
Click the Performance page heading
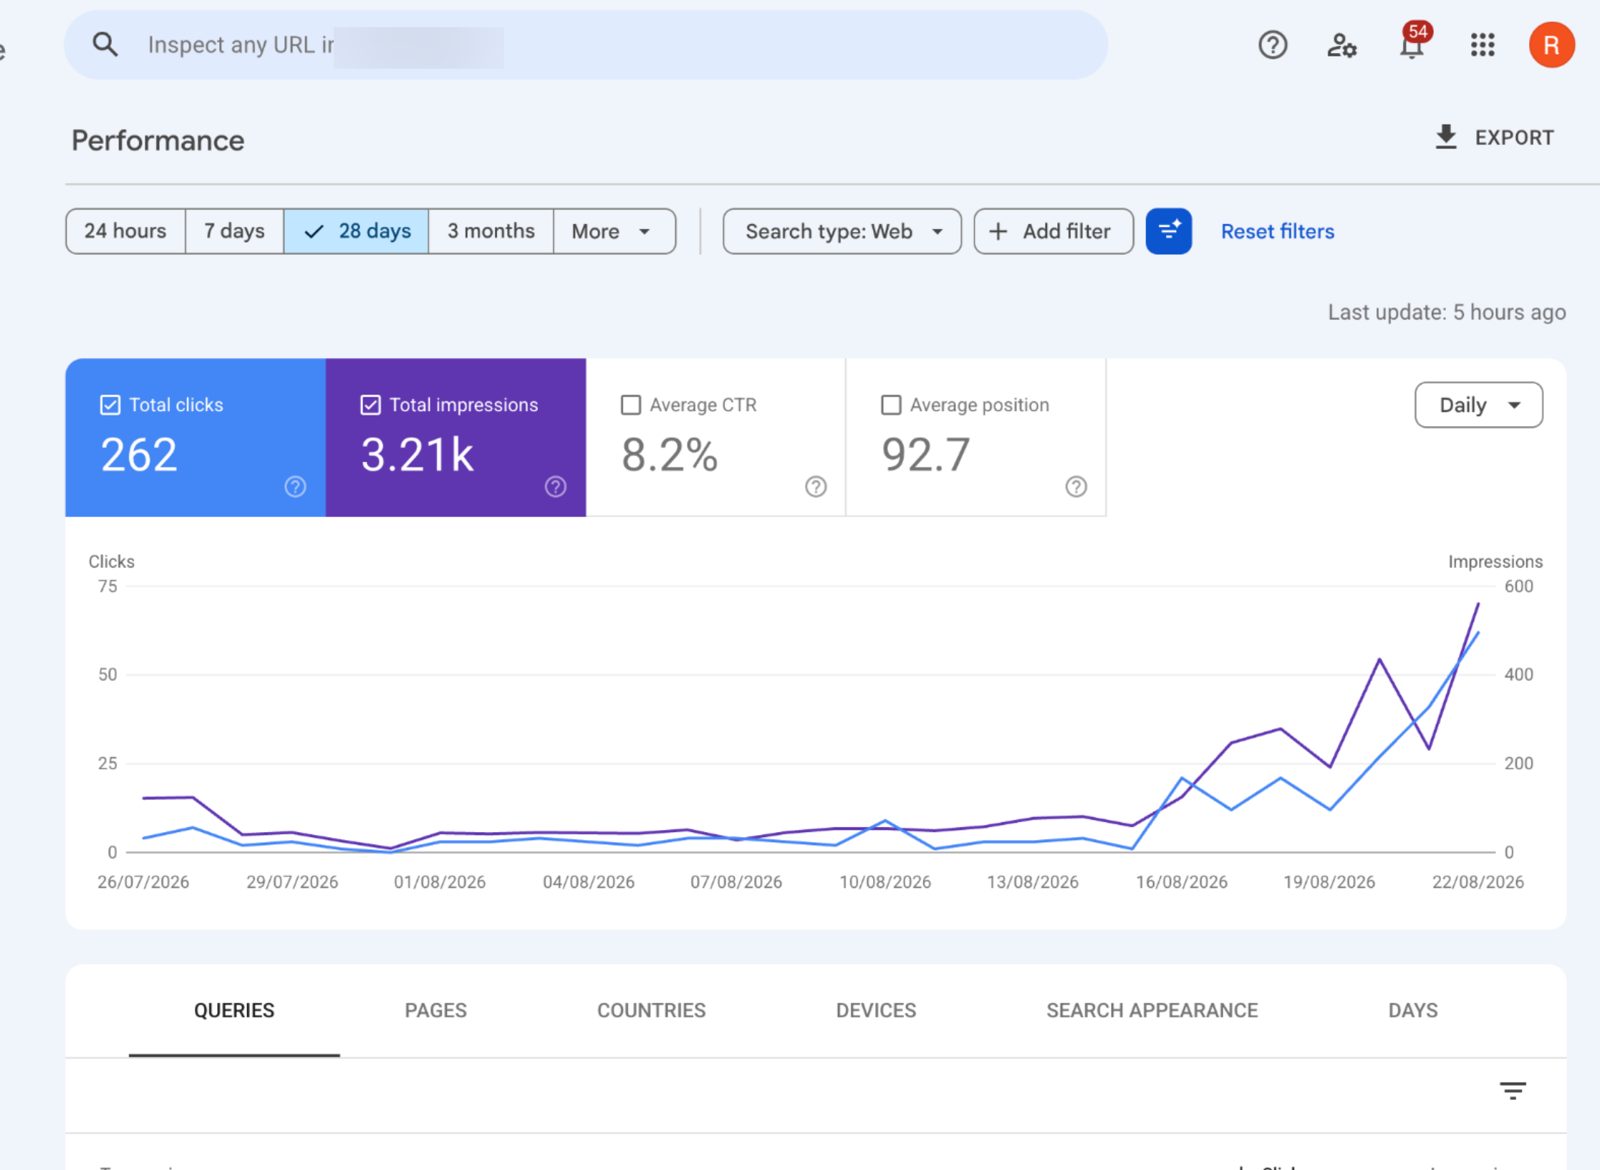pos(158,140)
